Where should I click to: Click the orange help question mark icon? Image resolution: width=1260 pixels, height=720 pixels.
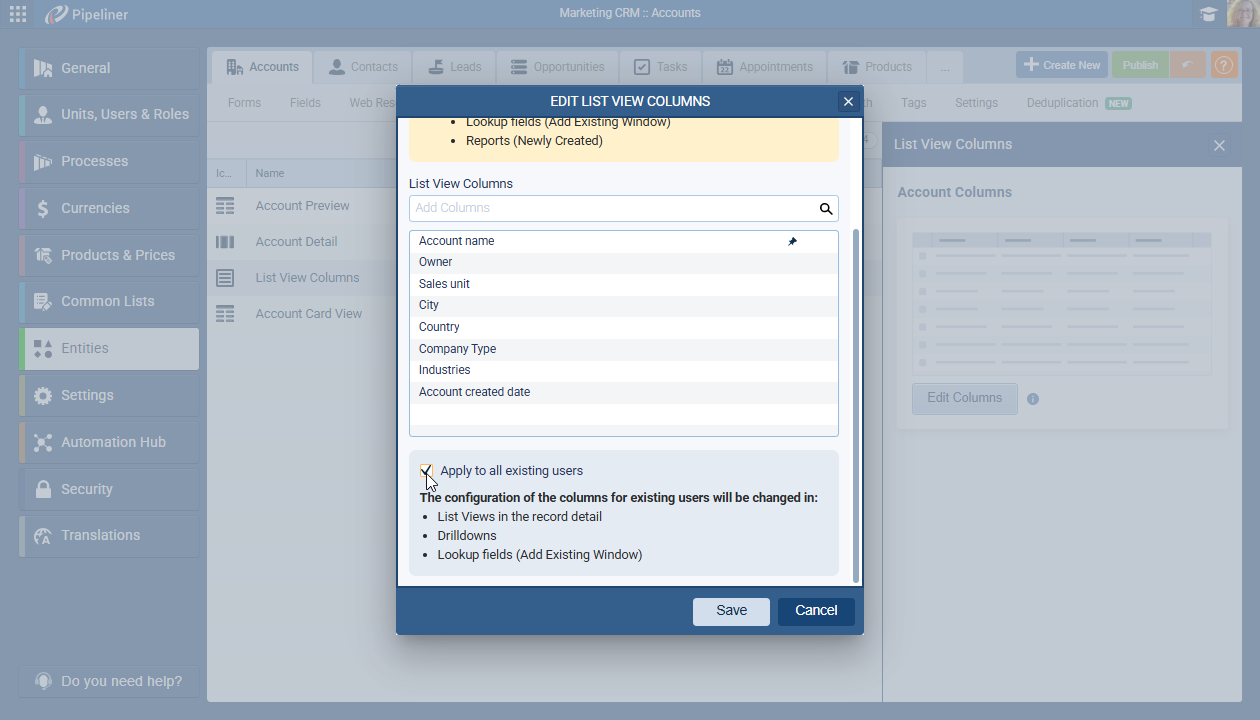(x=1224, y=65)
